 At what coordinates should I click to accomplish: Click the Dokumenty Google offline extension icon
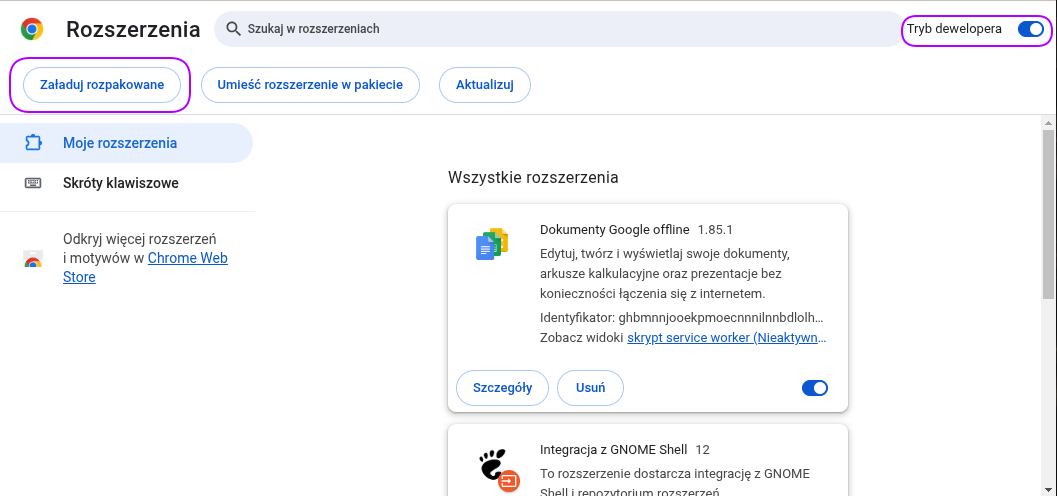coord(491,244)
